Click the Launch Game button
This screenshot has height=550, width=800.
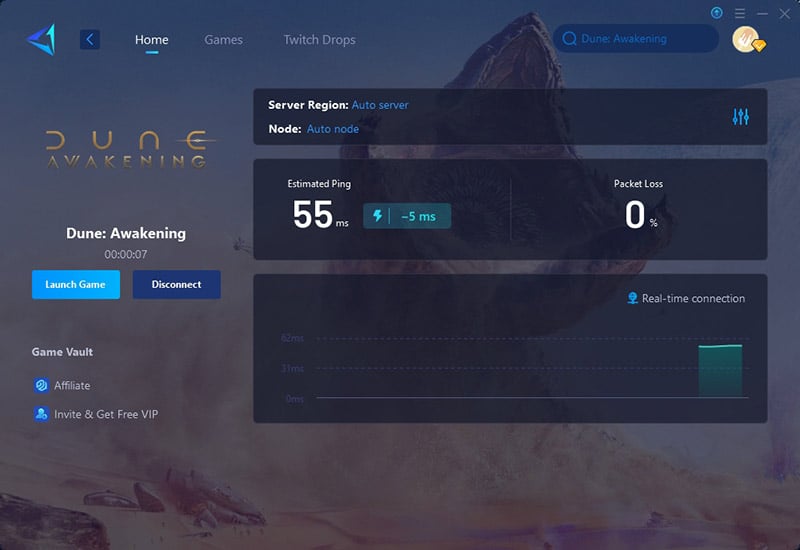click(x=76, y=284)
